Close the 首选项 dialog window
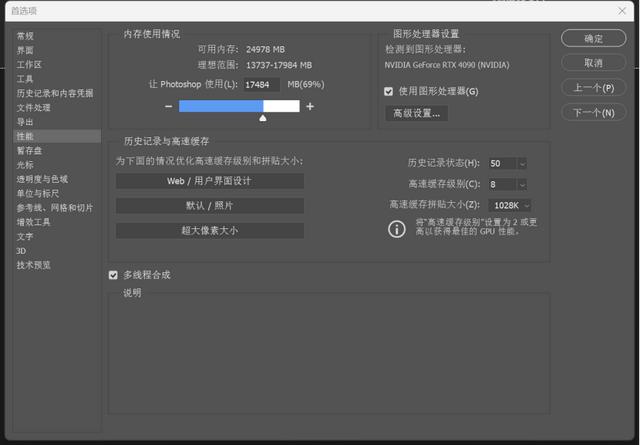This screenshot has width=640, height=445. (622, 11)
